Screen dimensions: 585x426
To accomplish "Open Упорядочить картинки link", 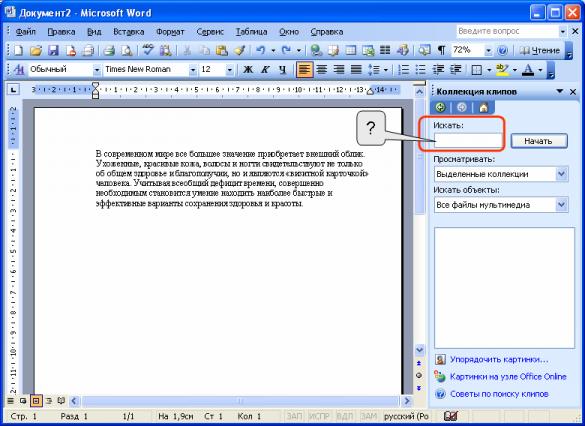I will (499, 360).
